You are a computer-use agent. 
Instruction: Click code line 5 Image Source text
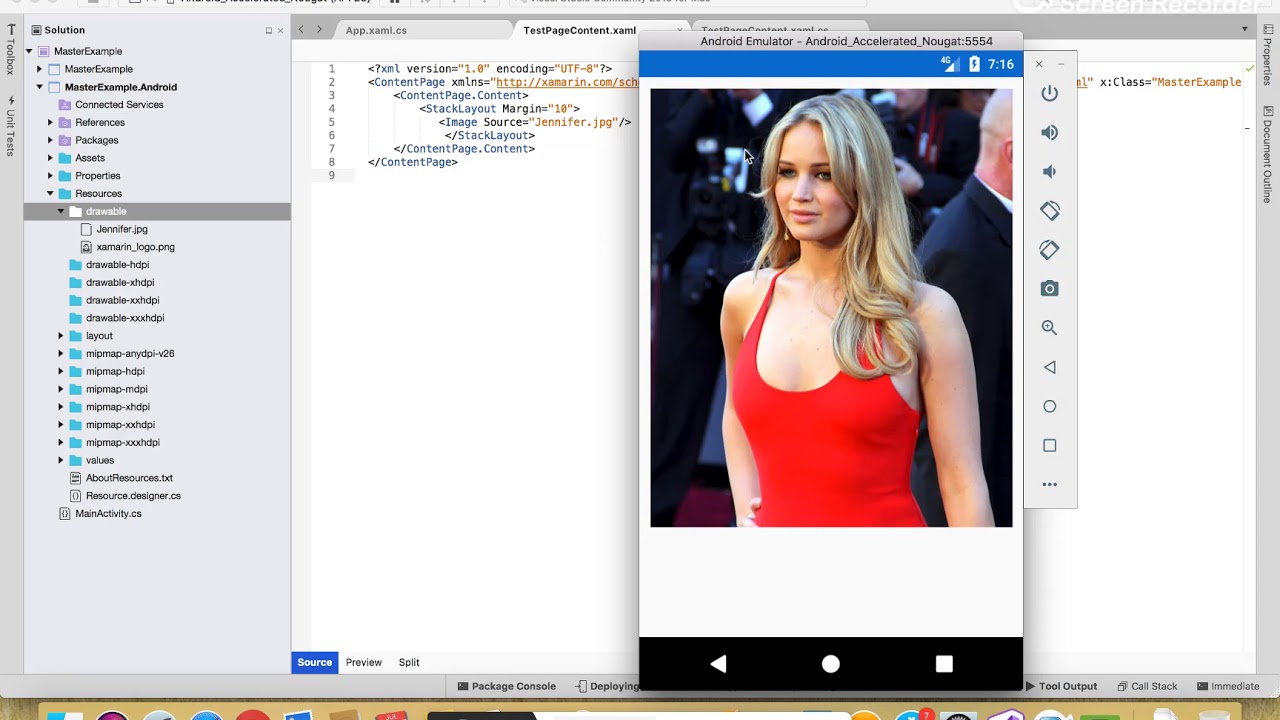535,122
